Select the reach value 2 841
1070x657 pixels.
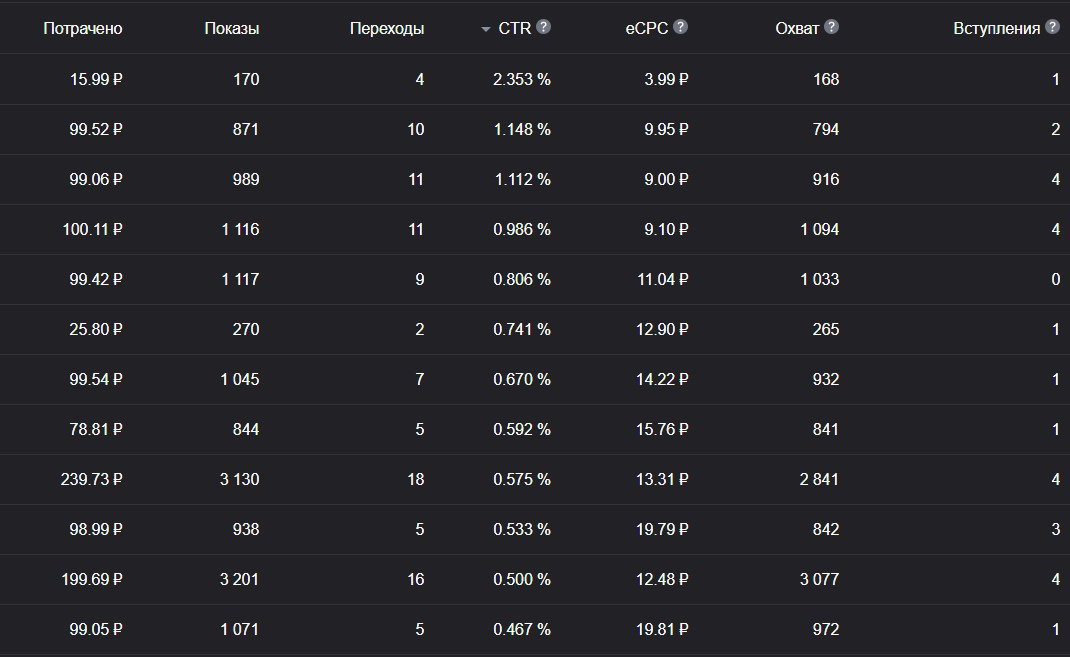(819, 480)
